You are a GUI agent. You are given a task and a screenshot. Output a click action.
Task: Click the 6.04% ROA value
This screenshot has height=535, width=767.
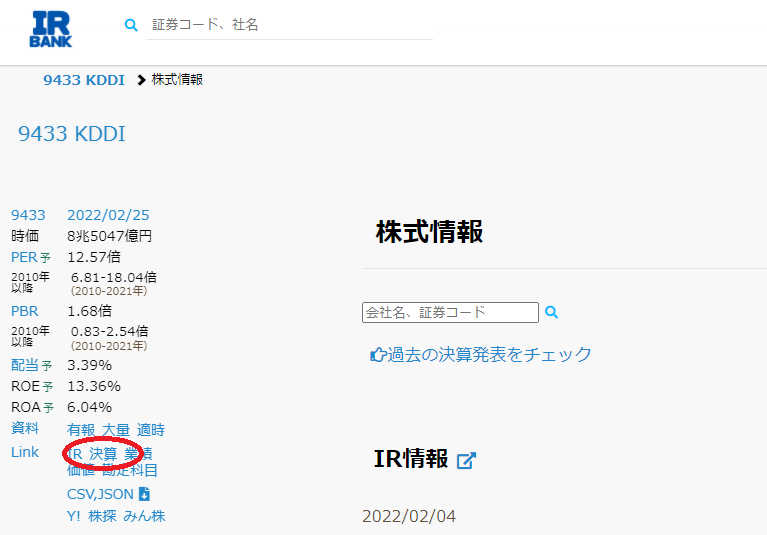[90, 407]
